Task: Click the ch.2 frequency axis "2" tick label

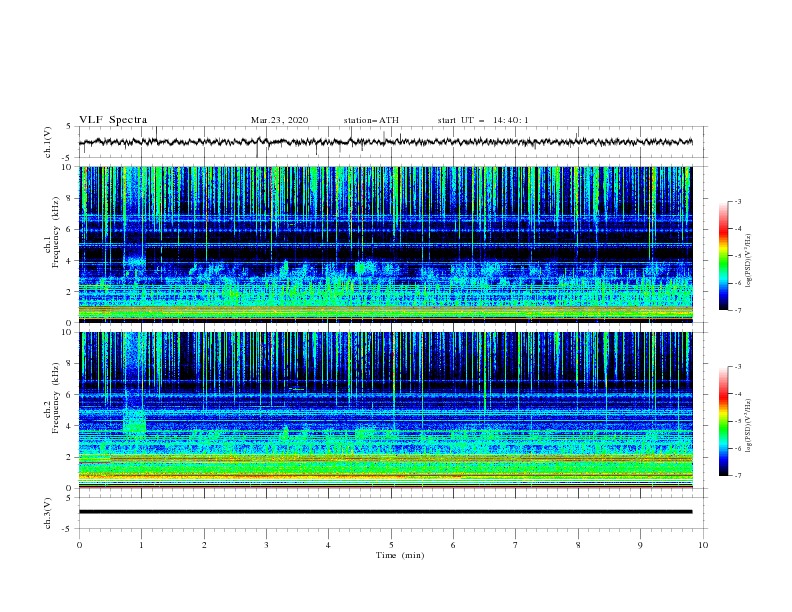Action: pyautogui.click(x=69, y=457)
